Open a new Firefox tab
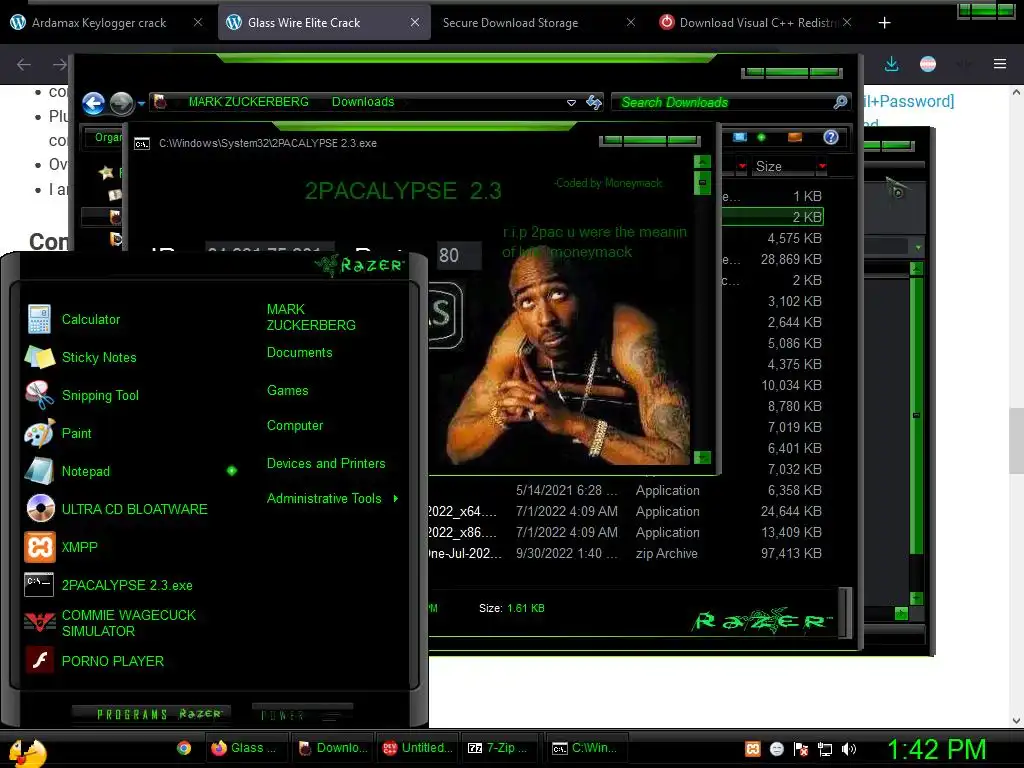This screenshot has width=1024, height=768. point(884,23)
